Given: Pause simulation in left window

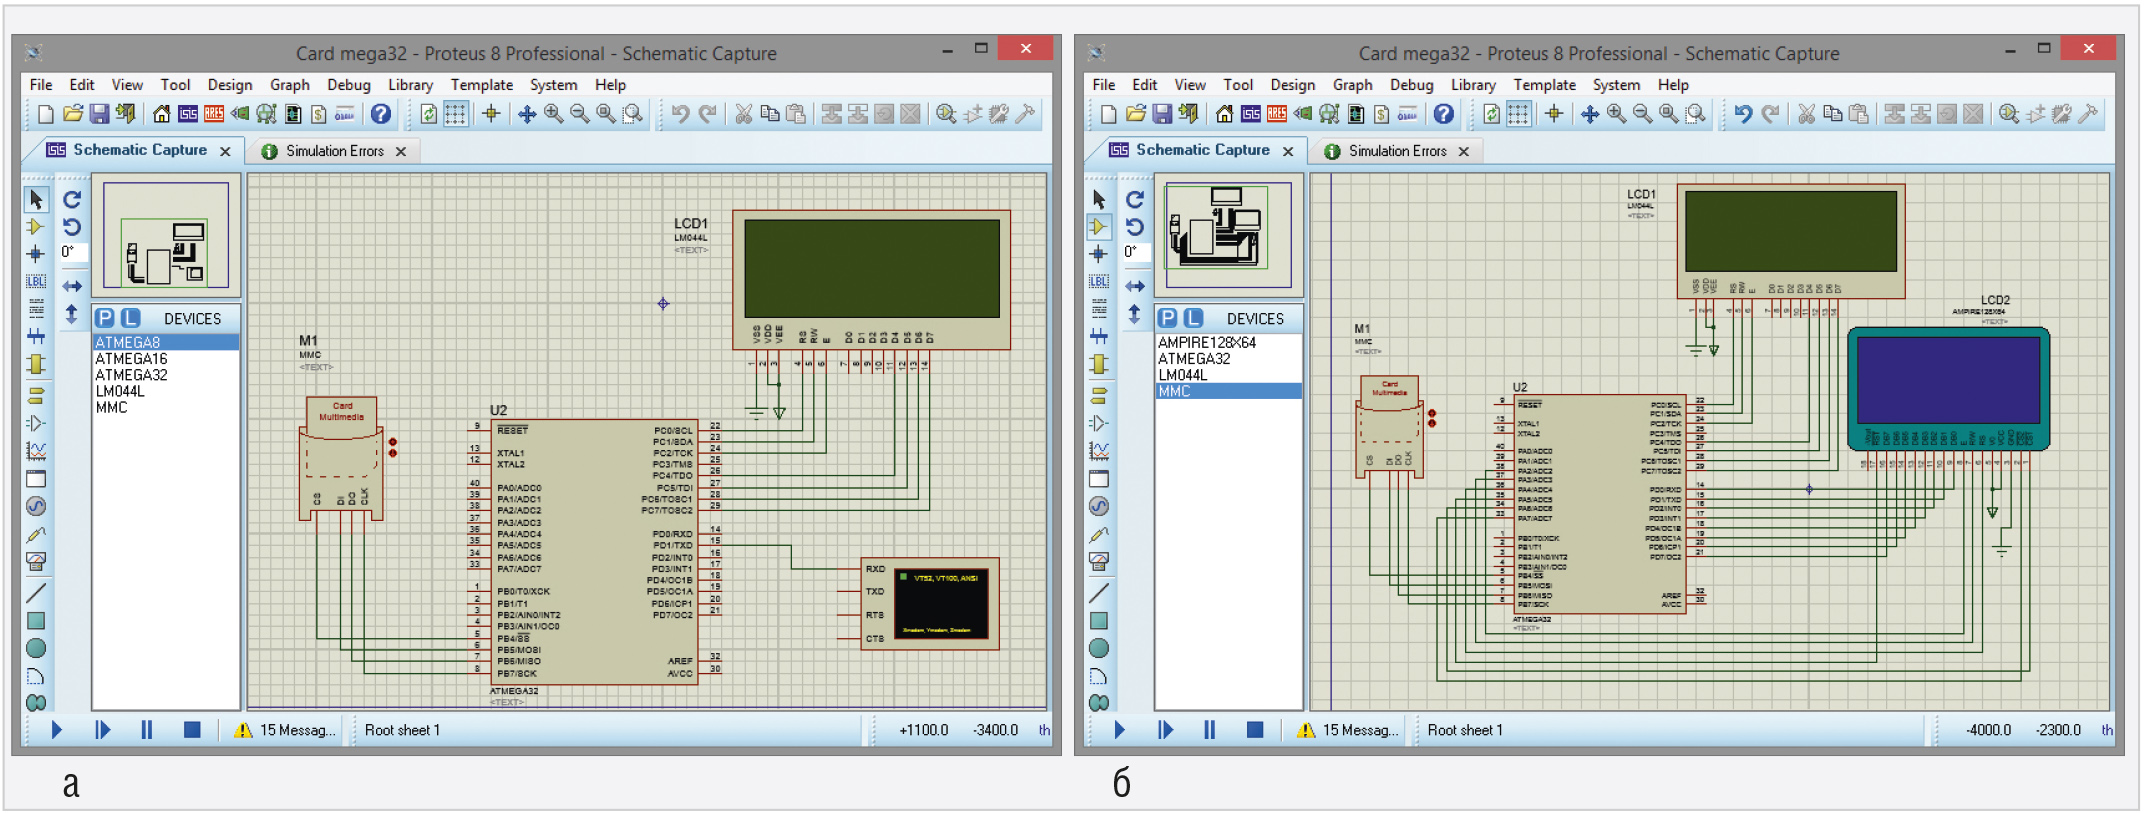Looking at the screenshot, I should click(x=147, y=730).
